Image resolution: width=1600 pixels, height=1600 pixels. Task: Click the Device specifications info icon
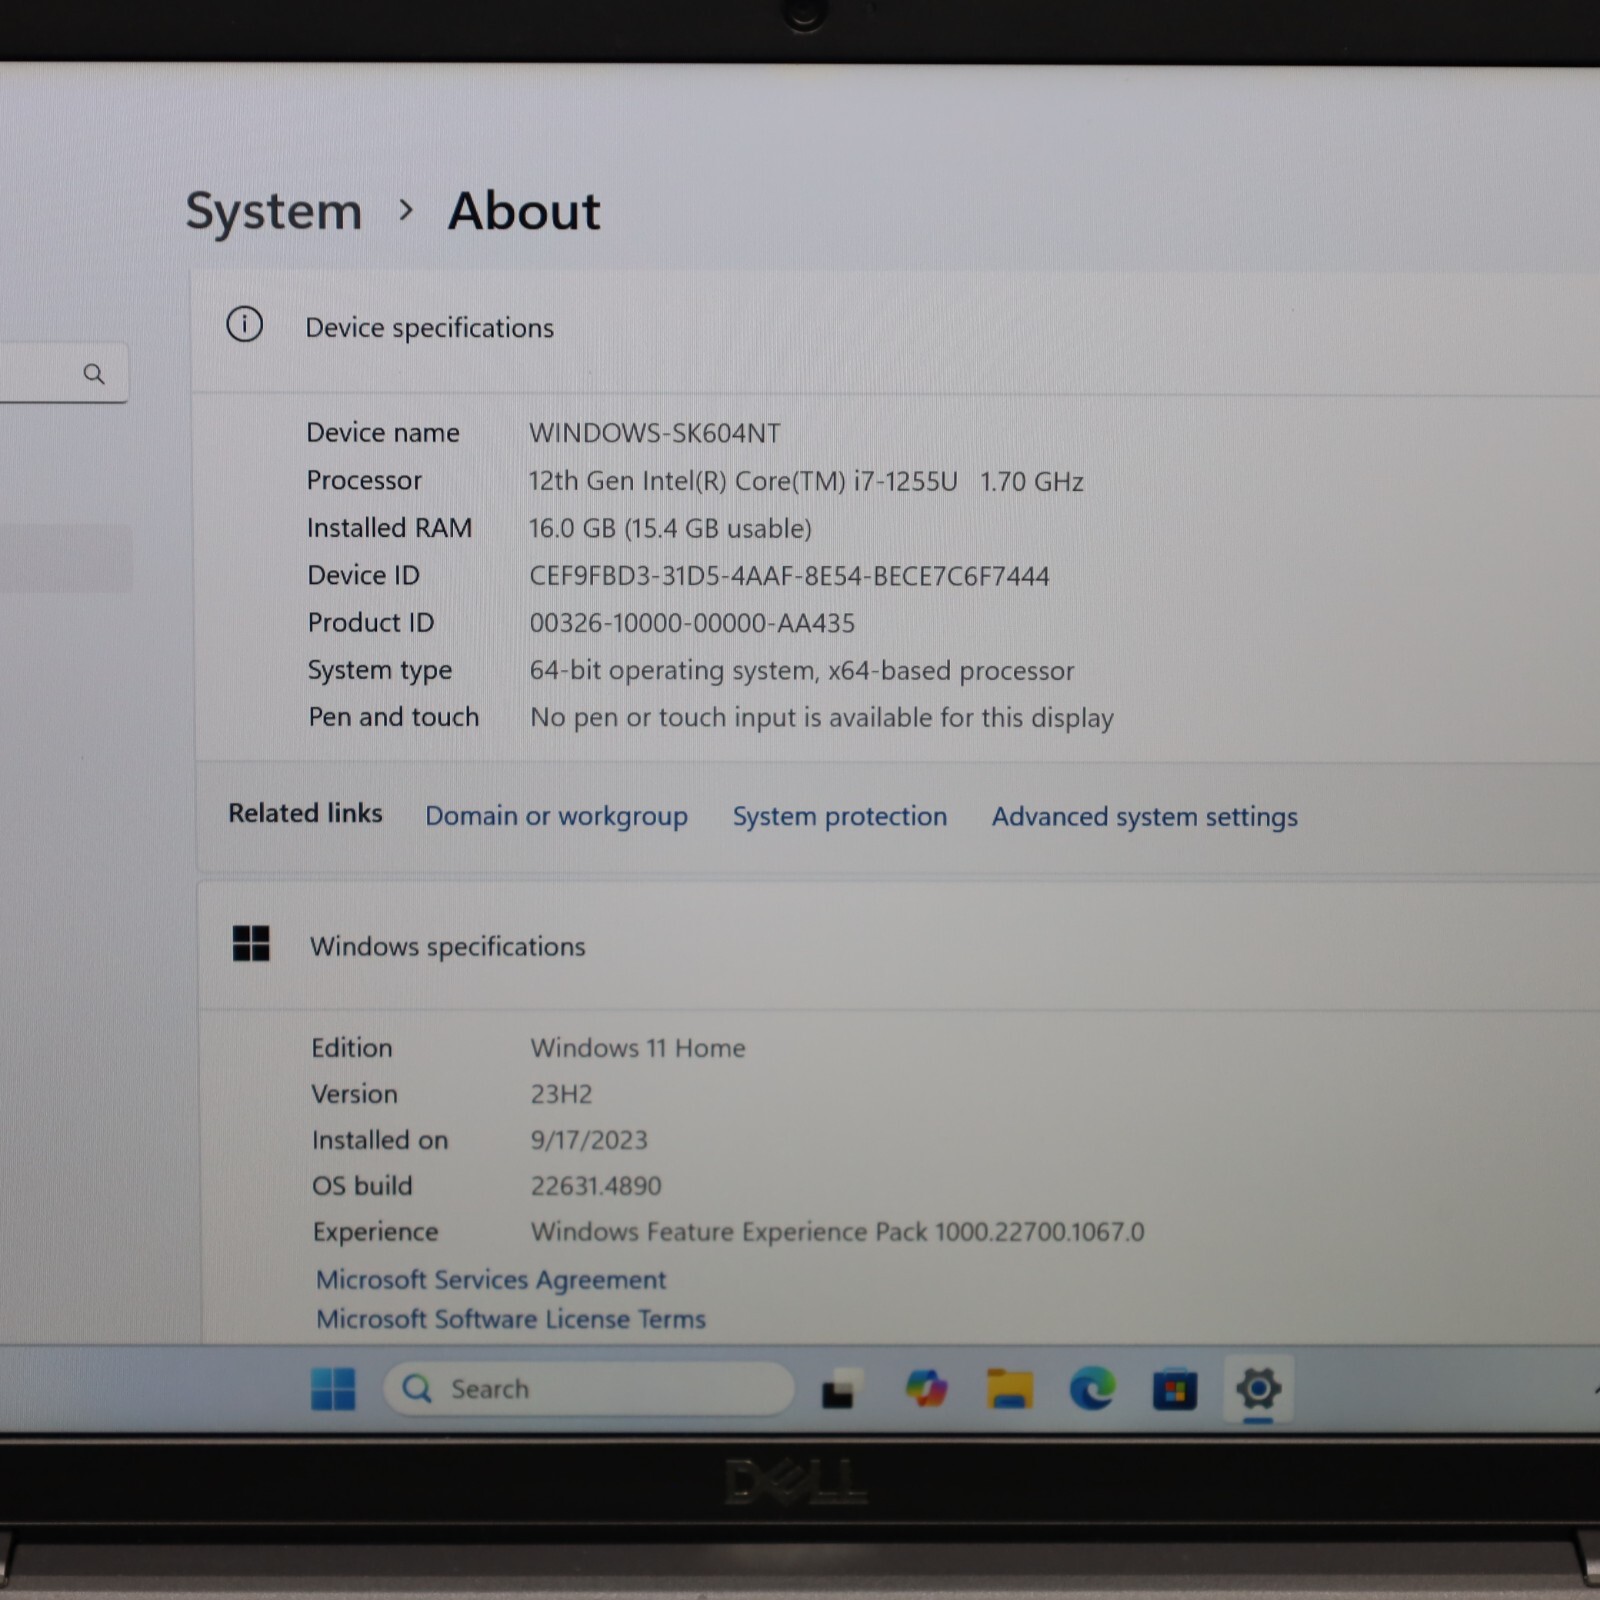tap(245, 324)
